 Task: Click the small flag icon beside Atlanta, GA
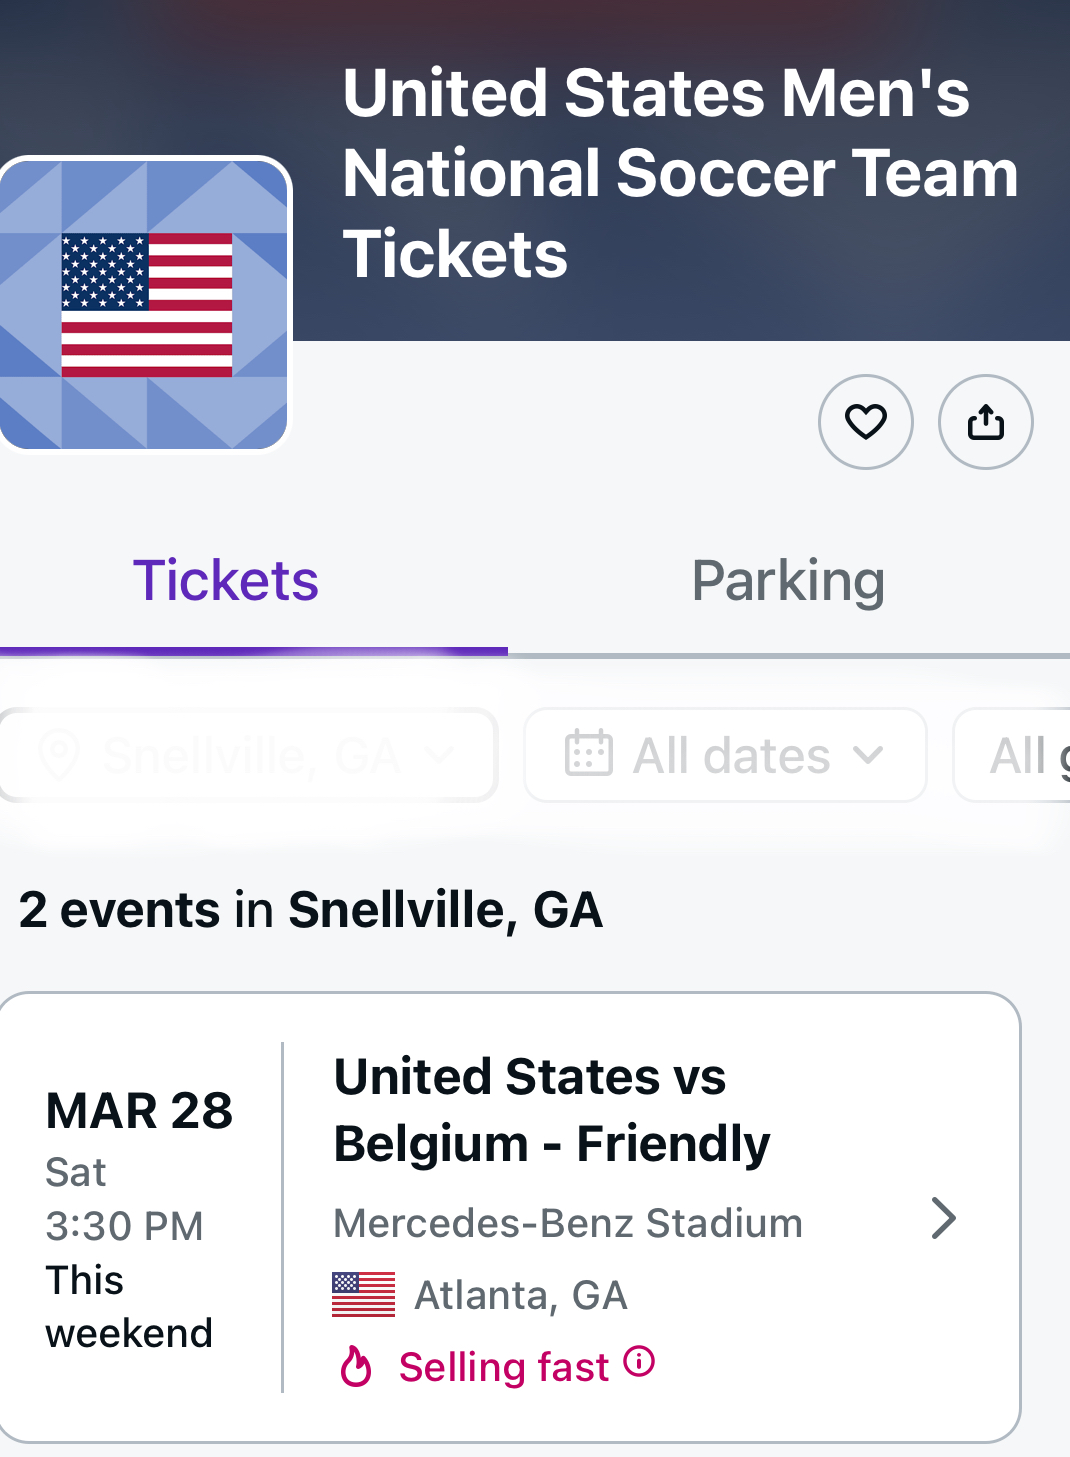tap(363, 1295)
